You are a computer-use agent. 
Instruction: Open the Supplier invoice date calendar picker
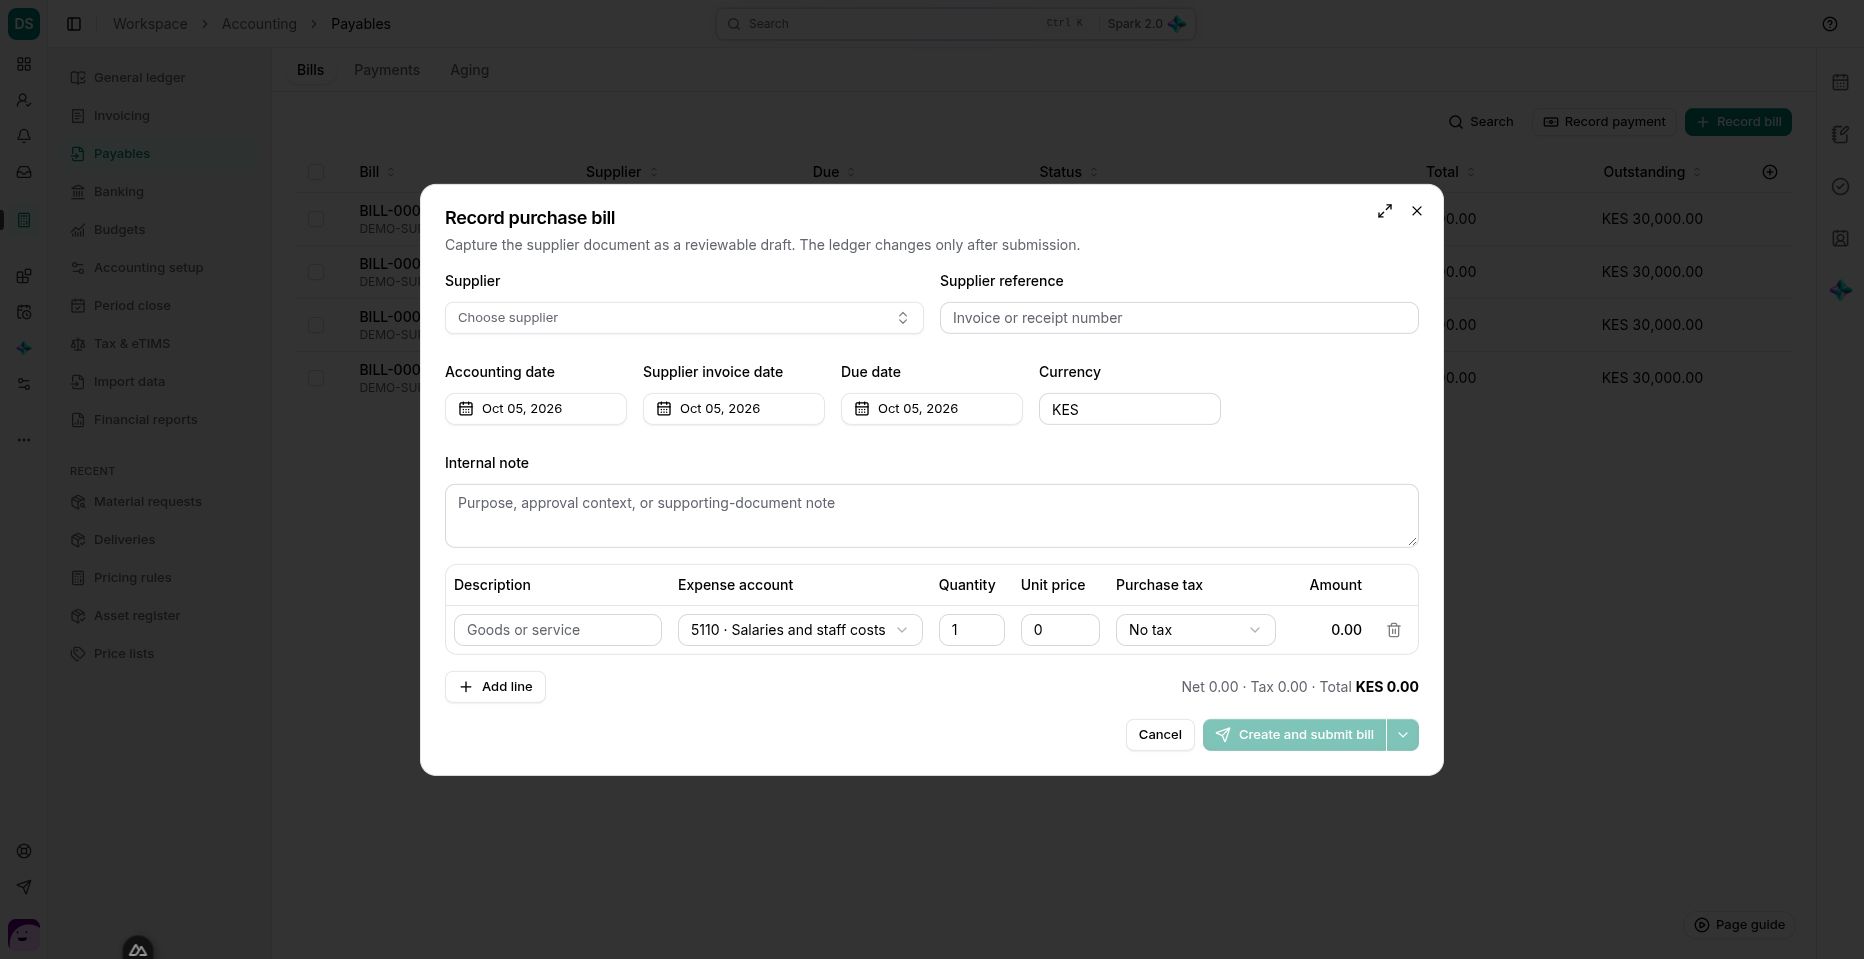click(734, 409)
